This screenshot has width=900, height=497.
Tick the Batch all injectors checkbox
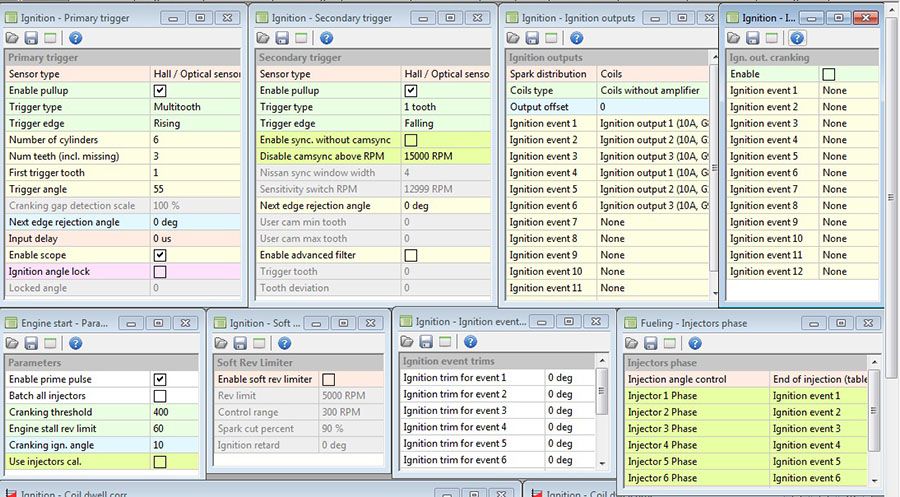coord(160,396)
